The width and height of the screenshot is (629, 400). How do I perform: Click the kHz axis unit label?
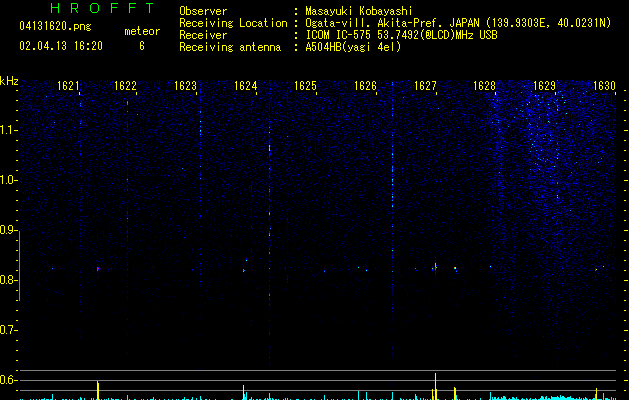(x=9, y=81)
